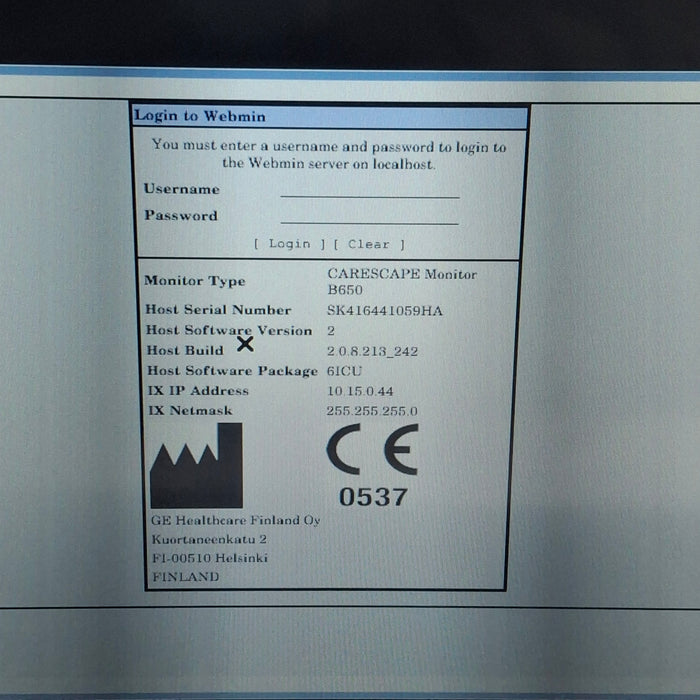Image resolution: width=700 pixels, height=700 pixels.
Task: Click 'GE Healthcare Finland Oy' text
Action: pos(235,521)
